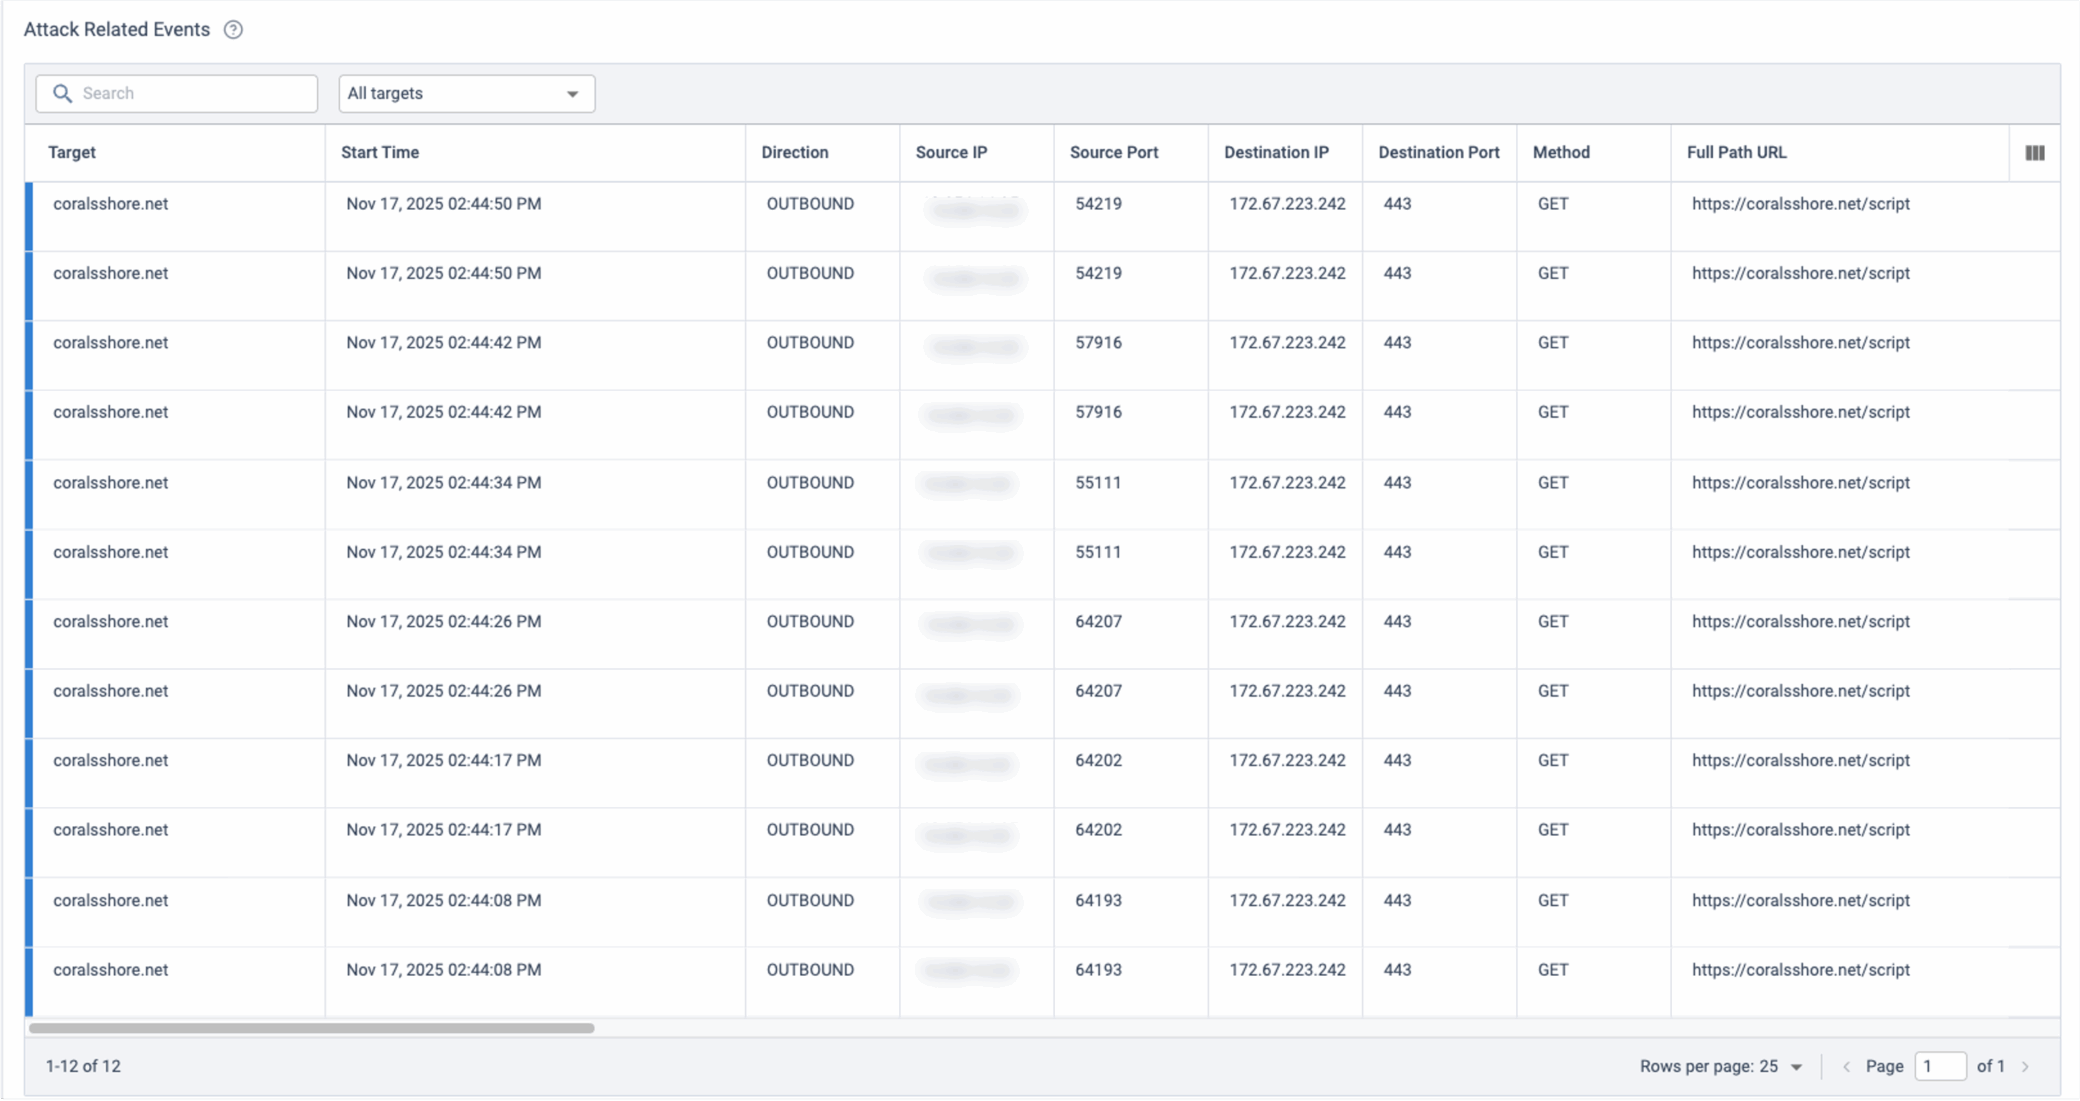Click the search magnifier icon
Image resolution: width=2080 pixels, height=1101 pixels.
(62, 93)
